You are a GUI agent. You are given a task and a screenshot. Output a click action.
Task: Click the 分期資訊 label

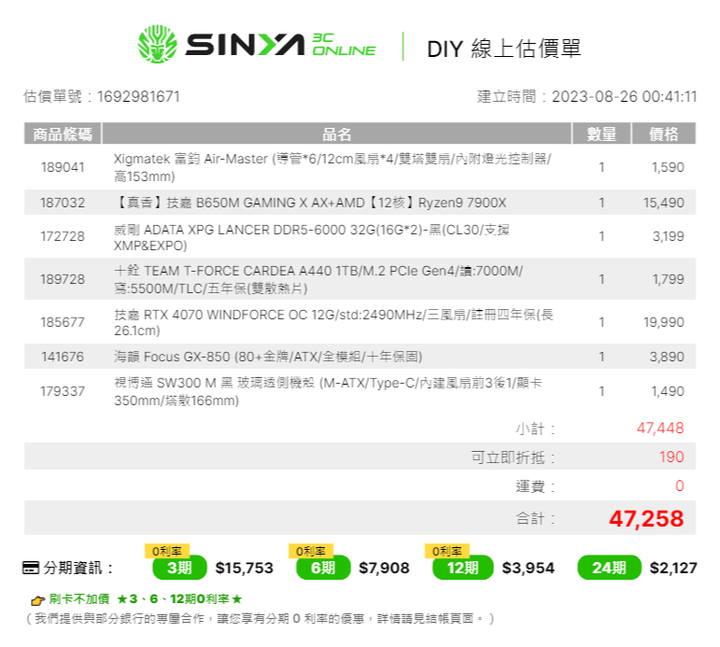point(78,568)
